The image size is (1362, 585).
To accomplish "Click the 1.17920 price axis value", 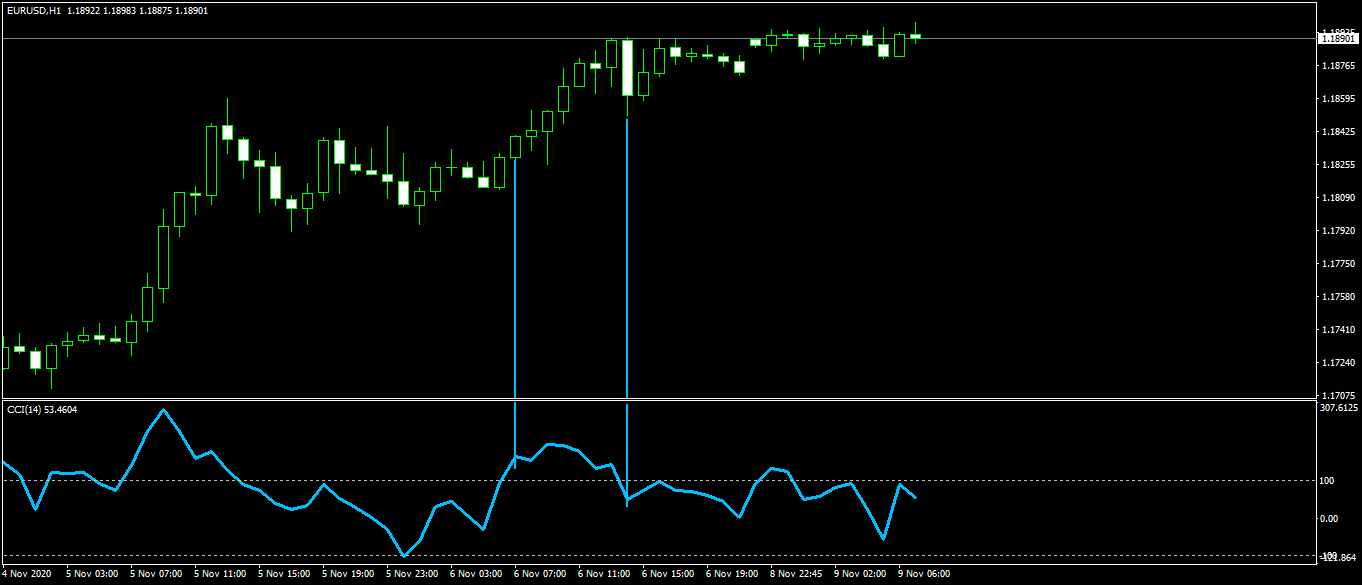I will point(1338,231).
